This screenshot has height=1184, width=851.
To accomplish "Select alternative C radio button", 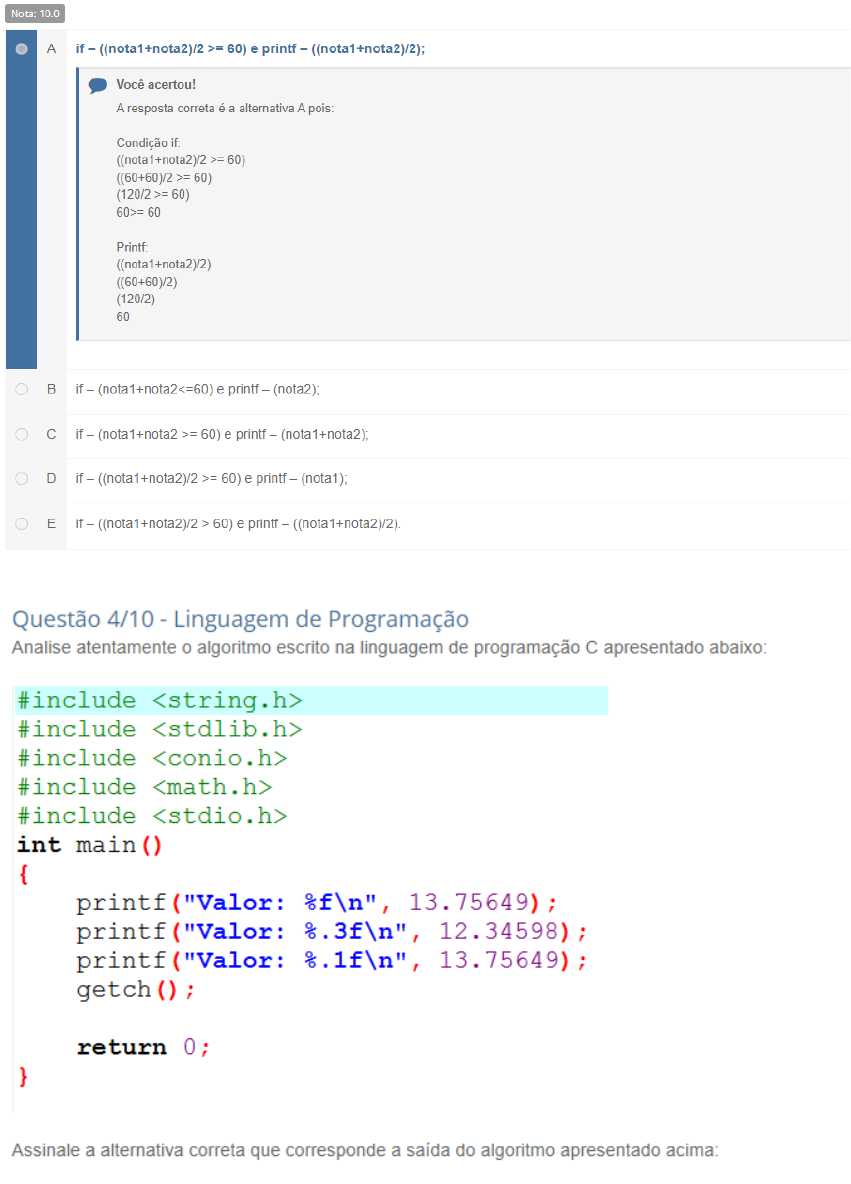I will pyautogui.click(x=21, y=434).
